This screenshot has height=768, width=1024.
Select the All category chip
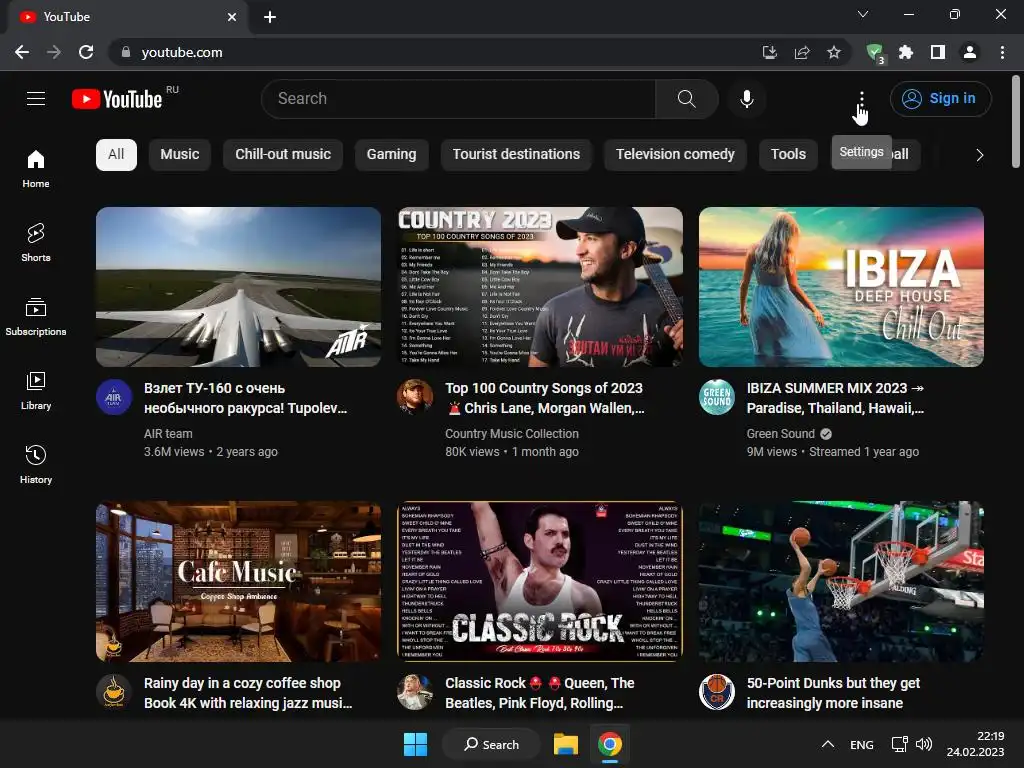point(116,155)
